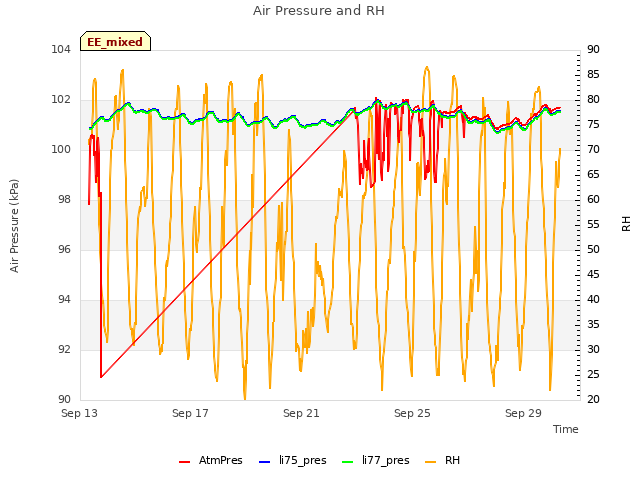Click the RH axis value 50
The image size is (640, 480).
point(593,249)
